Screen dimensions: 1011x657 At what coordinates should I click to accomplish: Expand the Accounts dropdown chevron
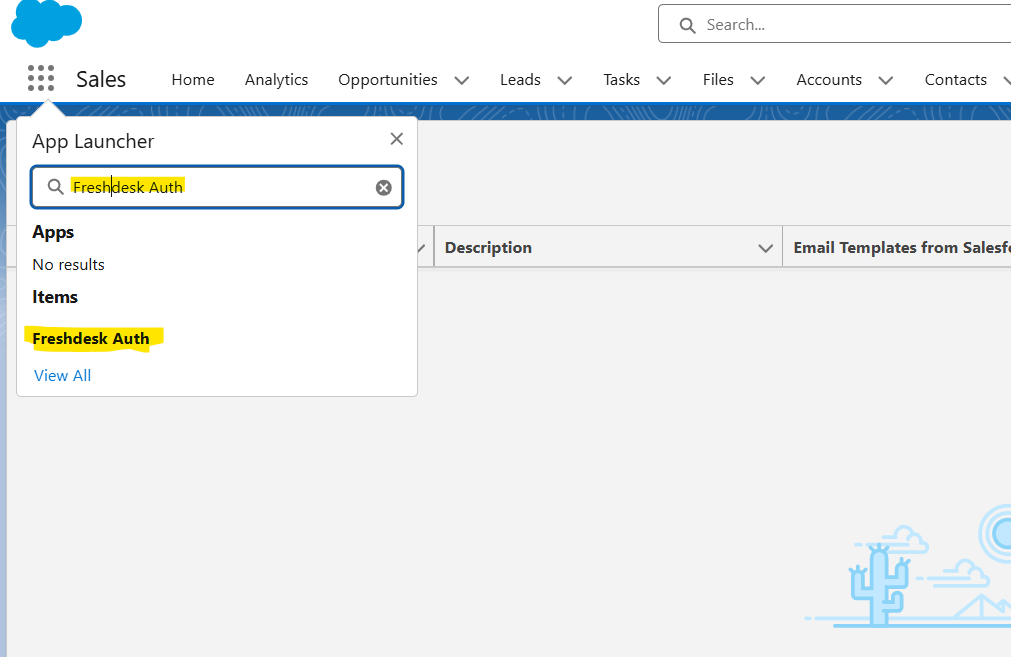click(x=886, y=81)
